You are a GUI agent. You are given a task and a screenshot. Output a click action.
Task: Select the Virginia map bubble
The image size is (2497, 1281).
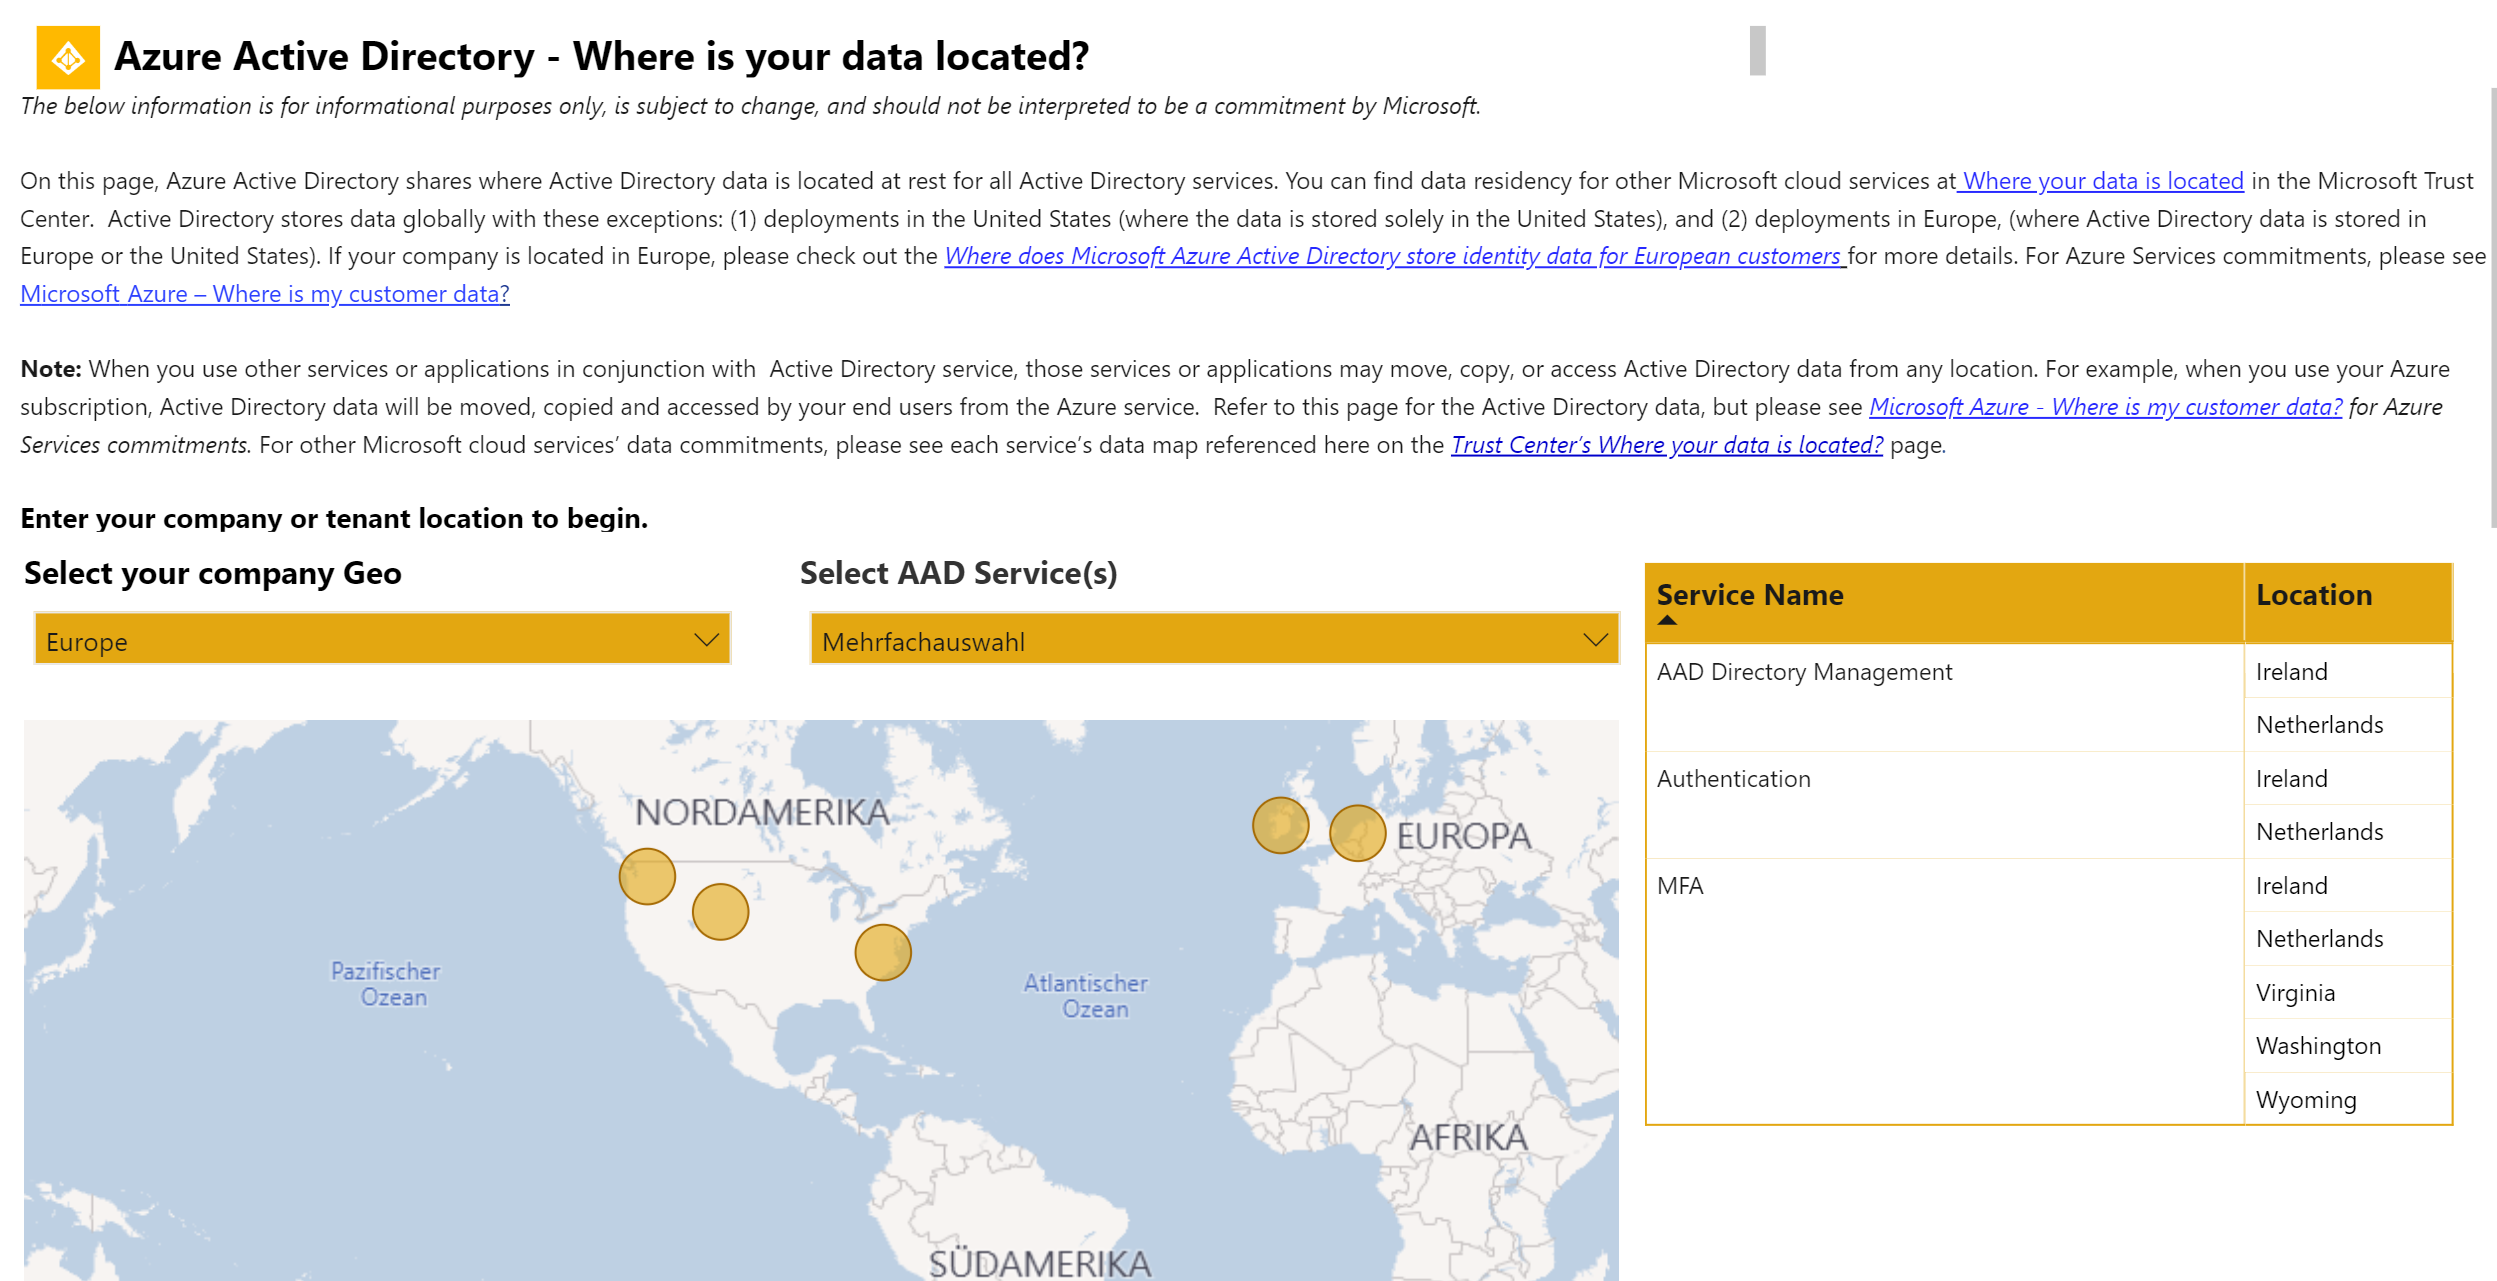click(x=882, y=953)
